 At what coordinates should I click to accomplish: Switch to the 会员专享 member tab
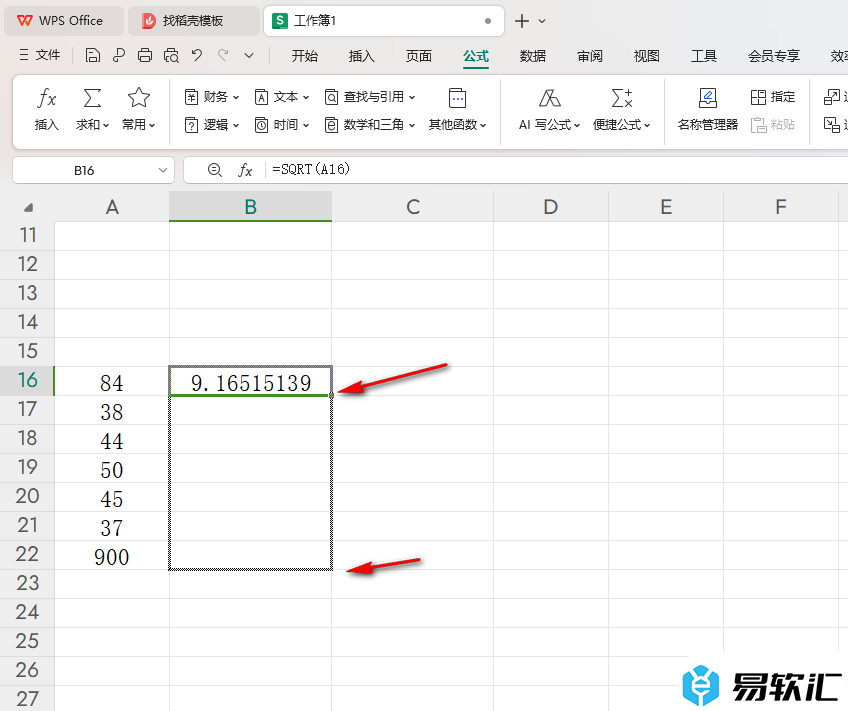(x=773, y=56)
